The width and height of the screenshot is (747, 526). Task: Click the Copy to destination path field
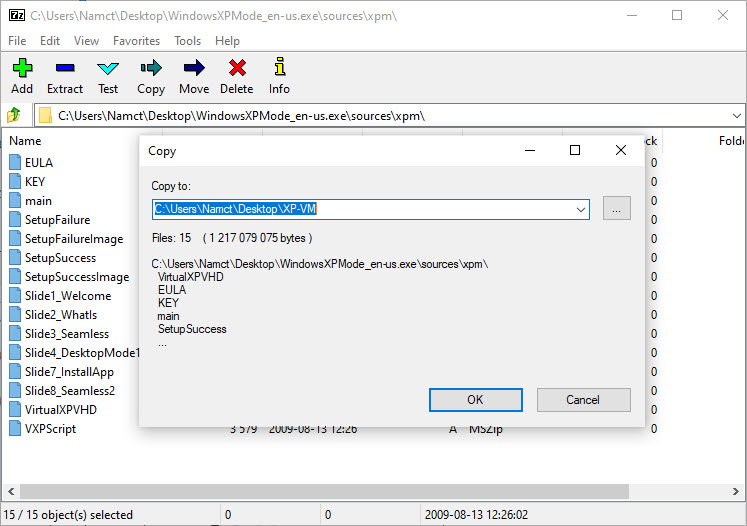click(371, 210)
